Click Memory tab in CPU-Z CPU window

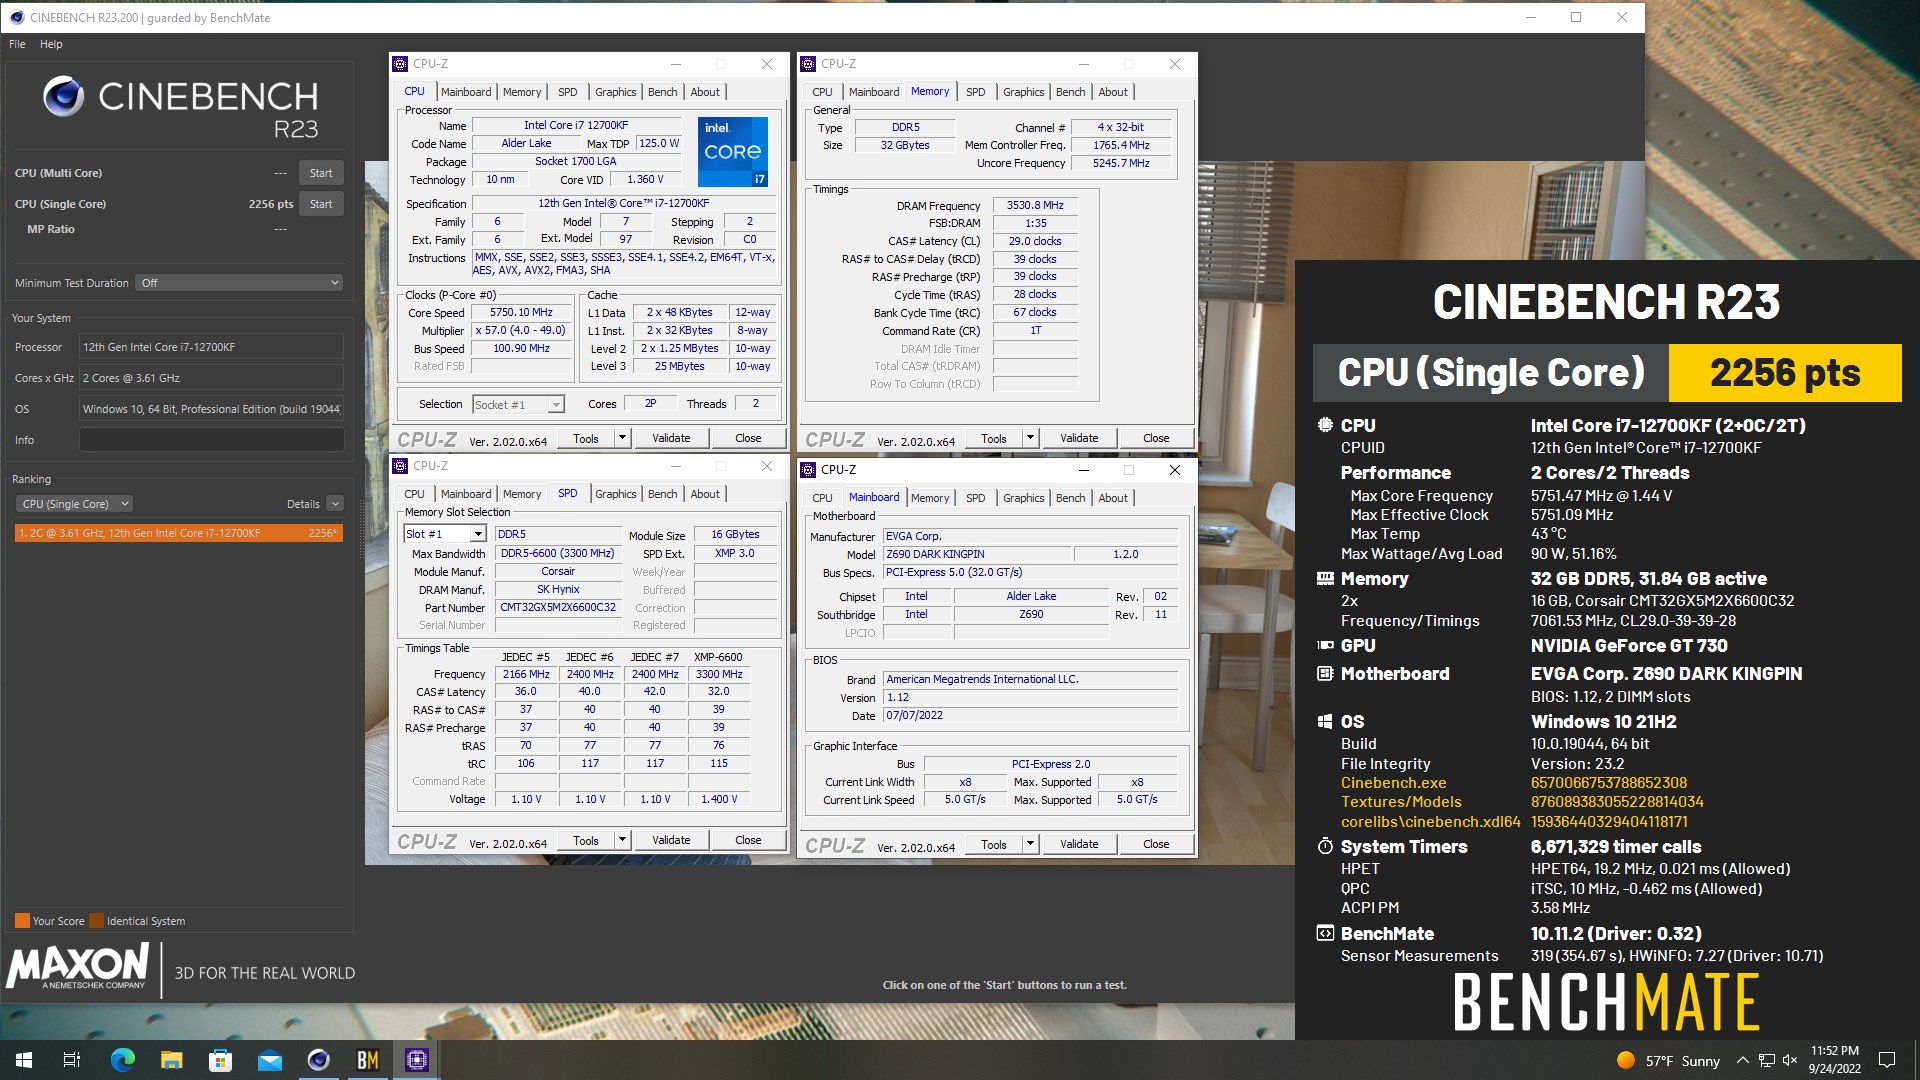click(522, 92)
